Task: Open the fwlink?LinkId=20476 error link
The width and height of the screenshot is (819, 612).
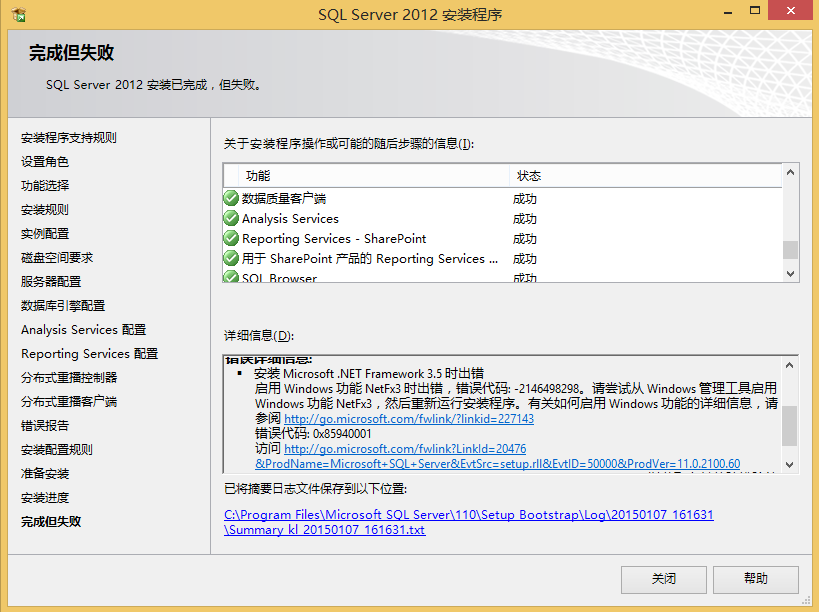Action: (405, 449)
